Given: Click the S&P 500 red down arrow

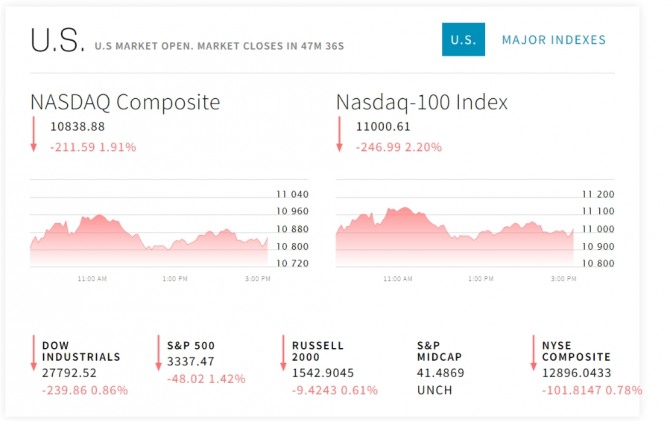Looking at the screenshot, I should 158,354.
